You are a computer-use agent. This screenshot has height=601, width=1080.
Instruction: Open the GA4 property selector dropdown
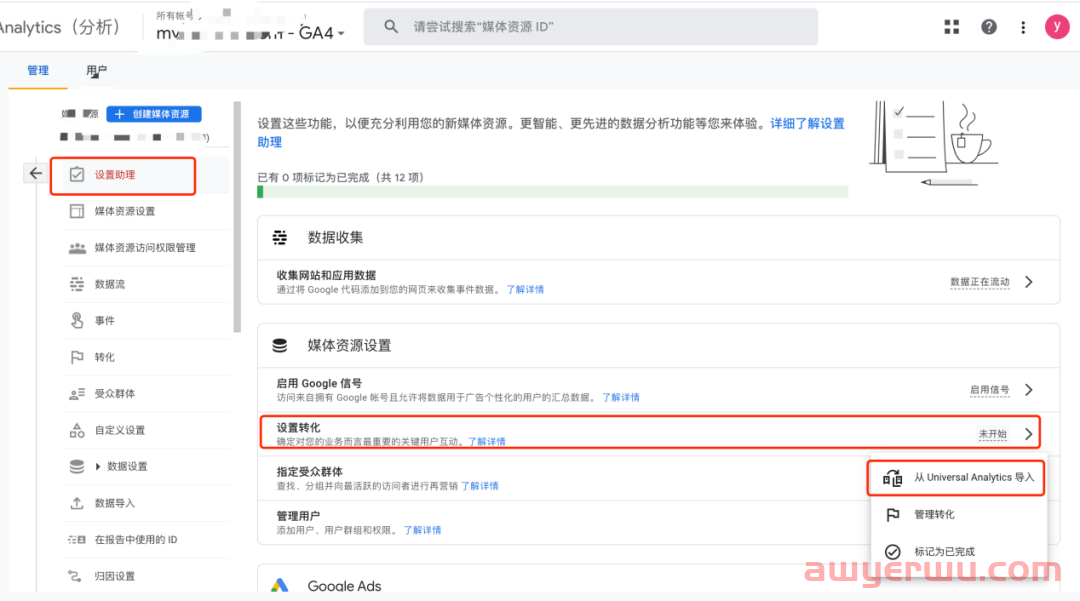(x=341, y=33)
